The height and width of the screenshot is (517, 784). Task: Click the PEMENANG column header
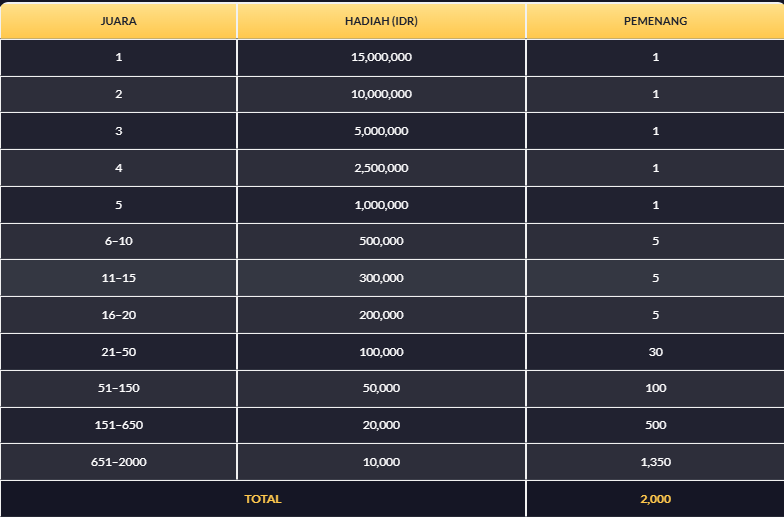click(655, 20)
